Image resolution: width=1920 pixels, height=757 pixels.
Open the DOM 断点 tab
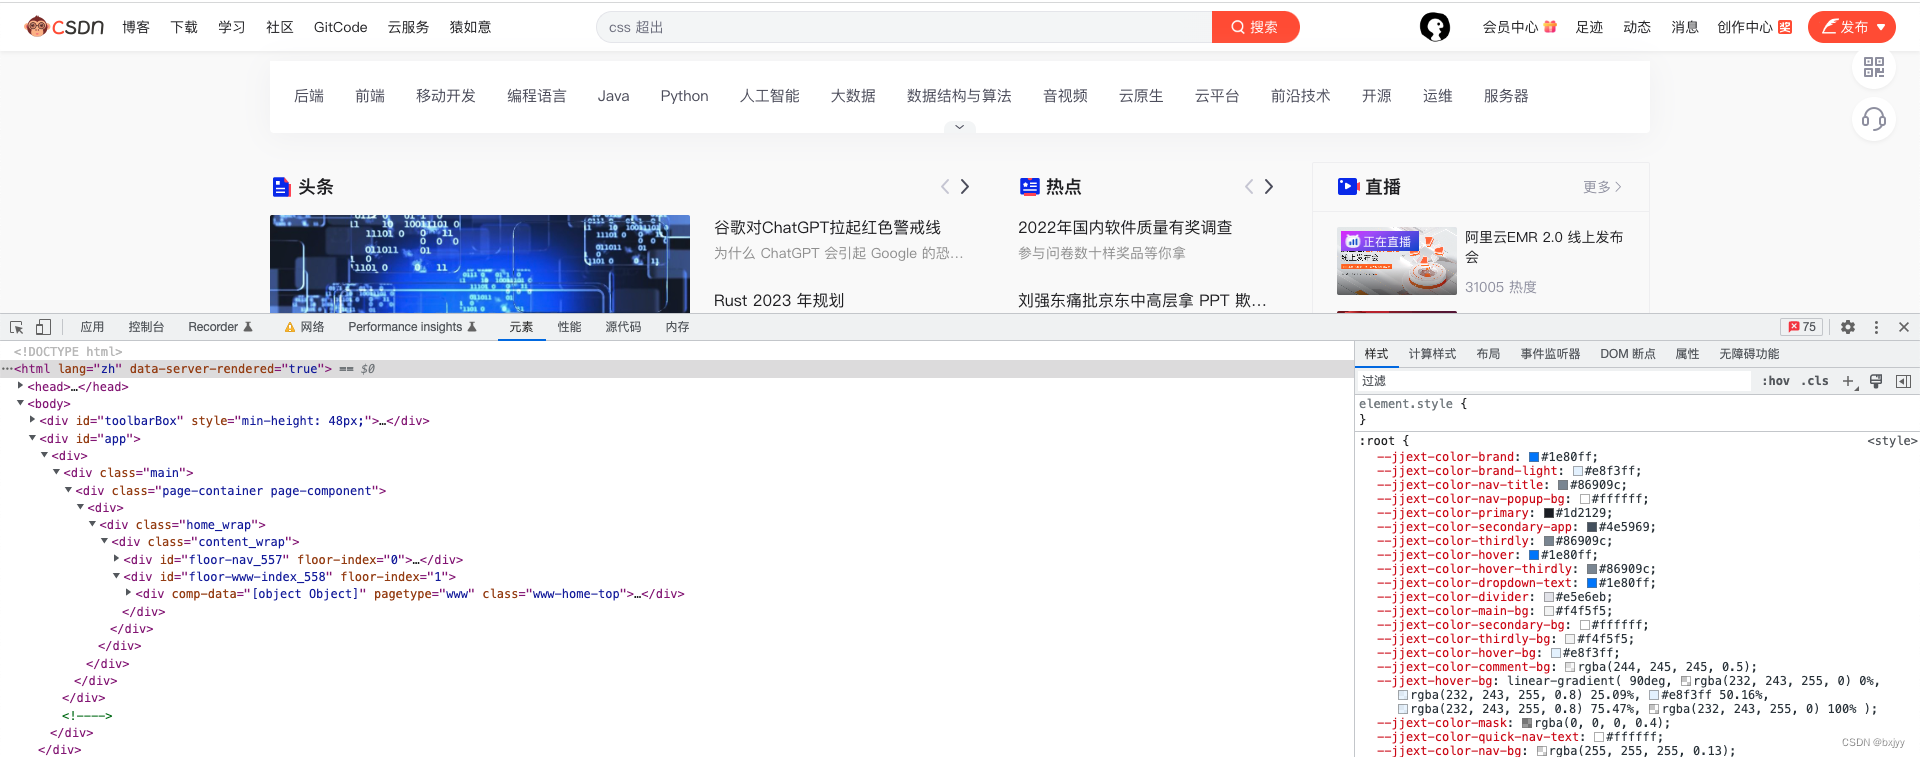(1627, 354)
